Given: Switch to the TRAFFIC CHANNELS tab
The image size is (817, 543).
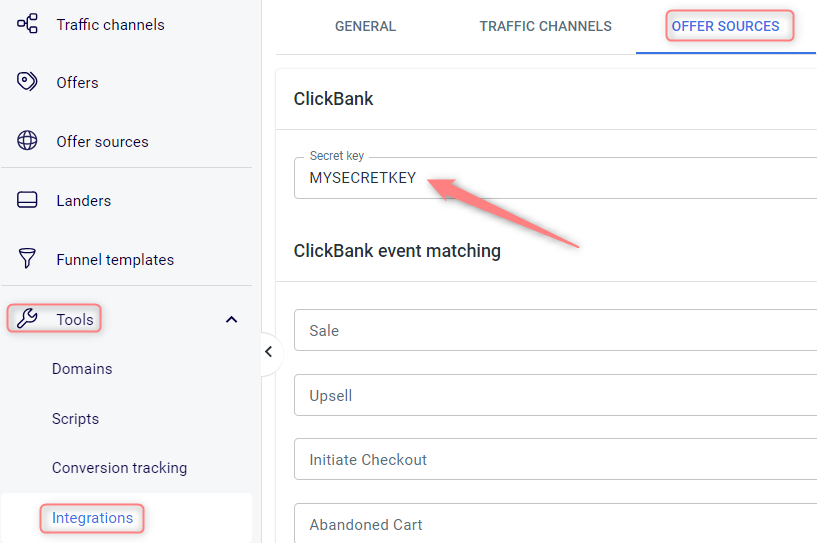Looking at the screenshot, I should [x=546, y=26].
